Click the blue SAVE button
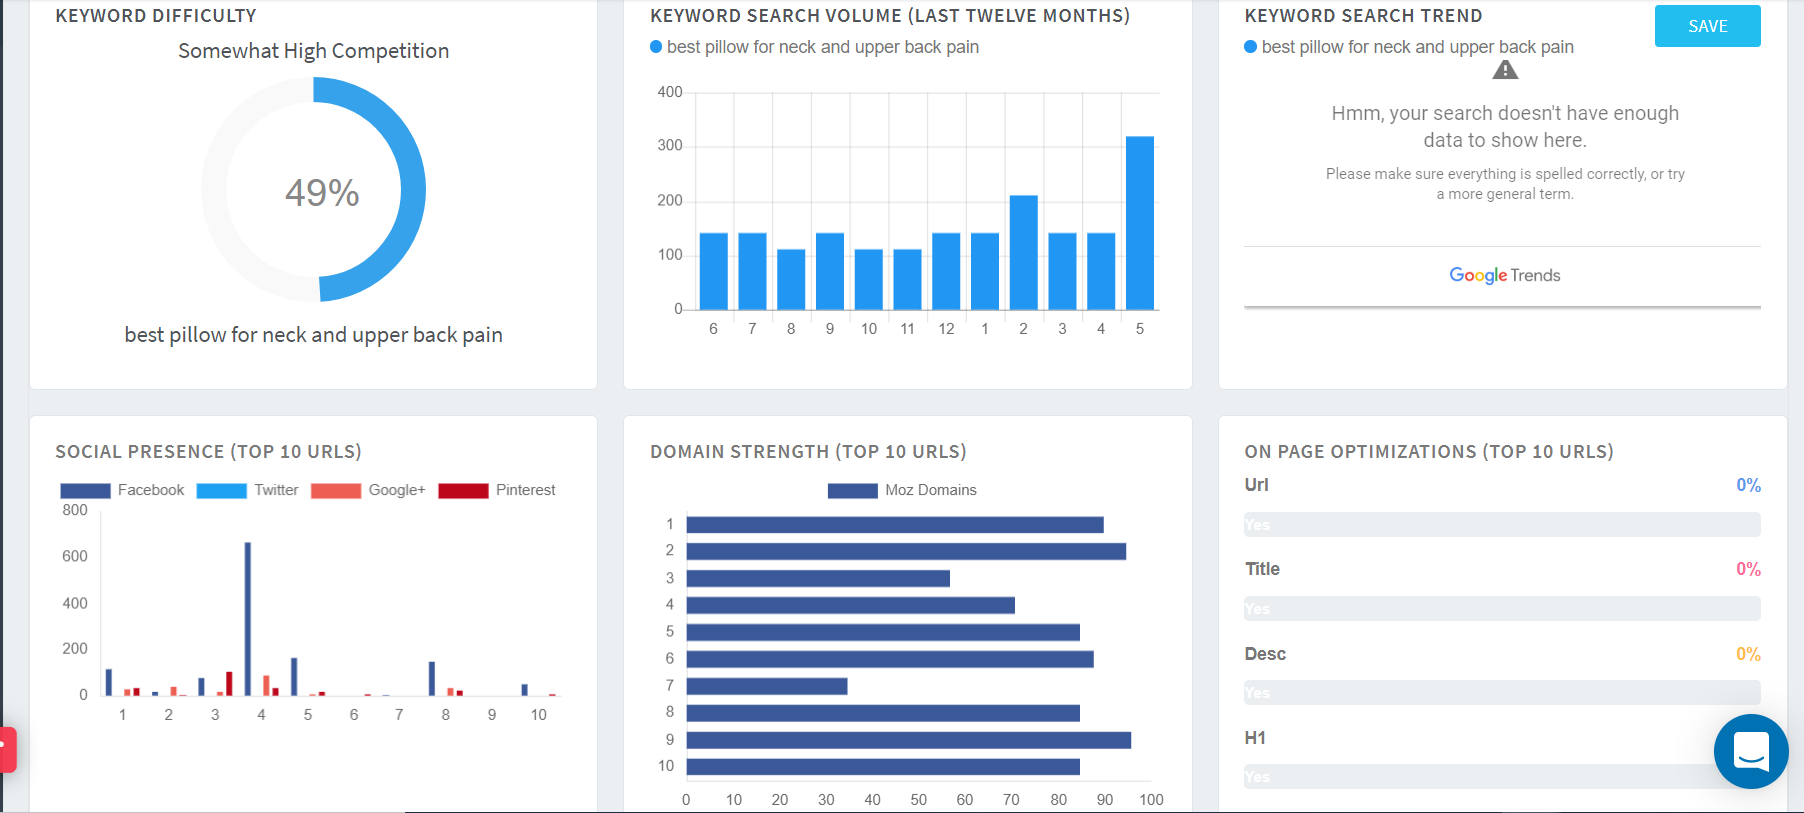The width and height of the screenshot is (1804, 813). (1707, 26)
